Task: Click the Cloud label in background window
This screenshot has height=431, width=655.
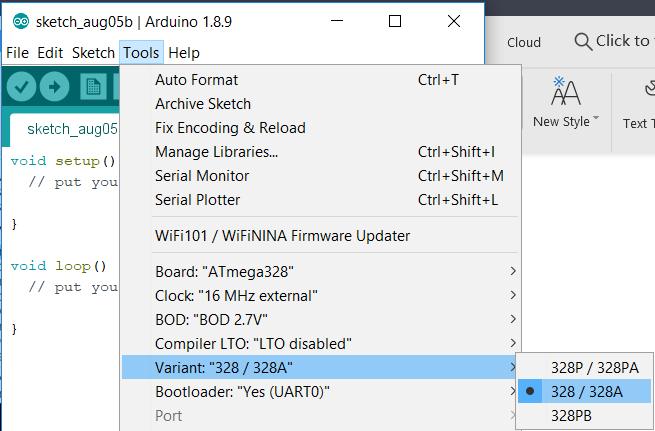Action: (524, 42)
